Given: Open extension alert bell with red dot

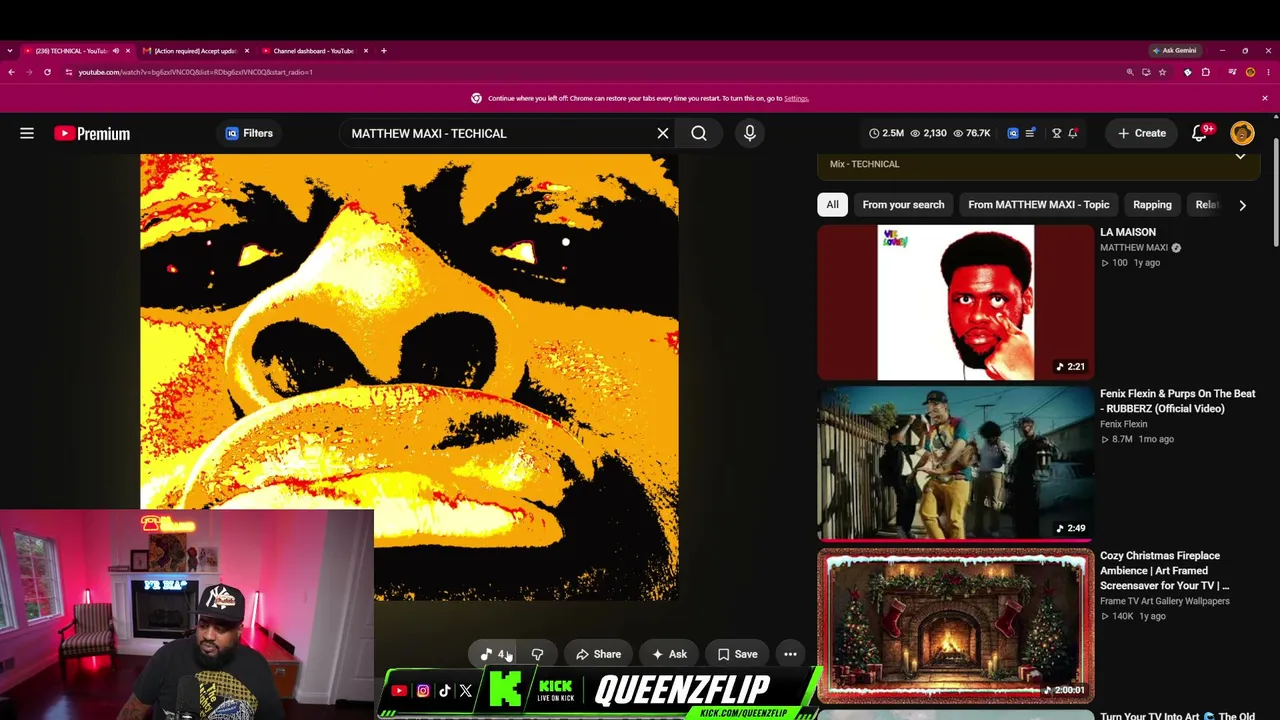Looking at the screenshot, I should pos(1073,133).
